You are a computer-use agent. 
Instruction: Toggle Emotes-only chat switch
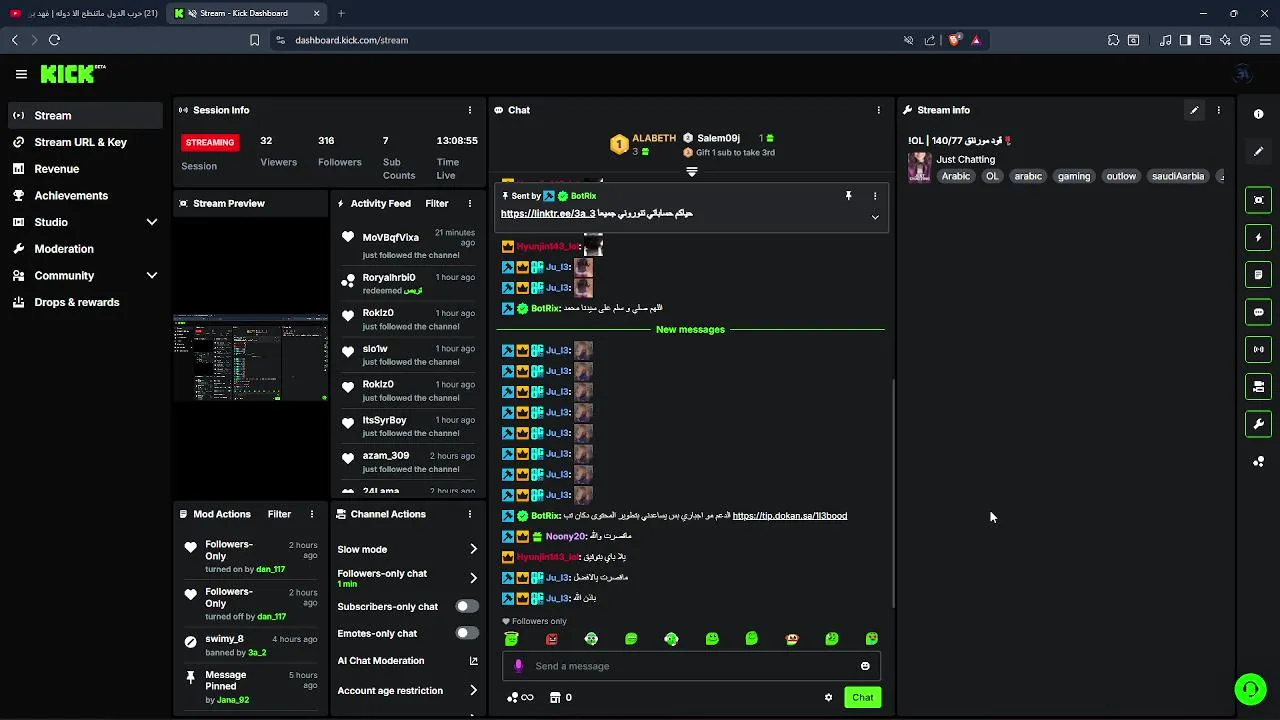(467, 633)
